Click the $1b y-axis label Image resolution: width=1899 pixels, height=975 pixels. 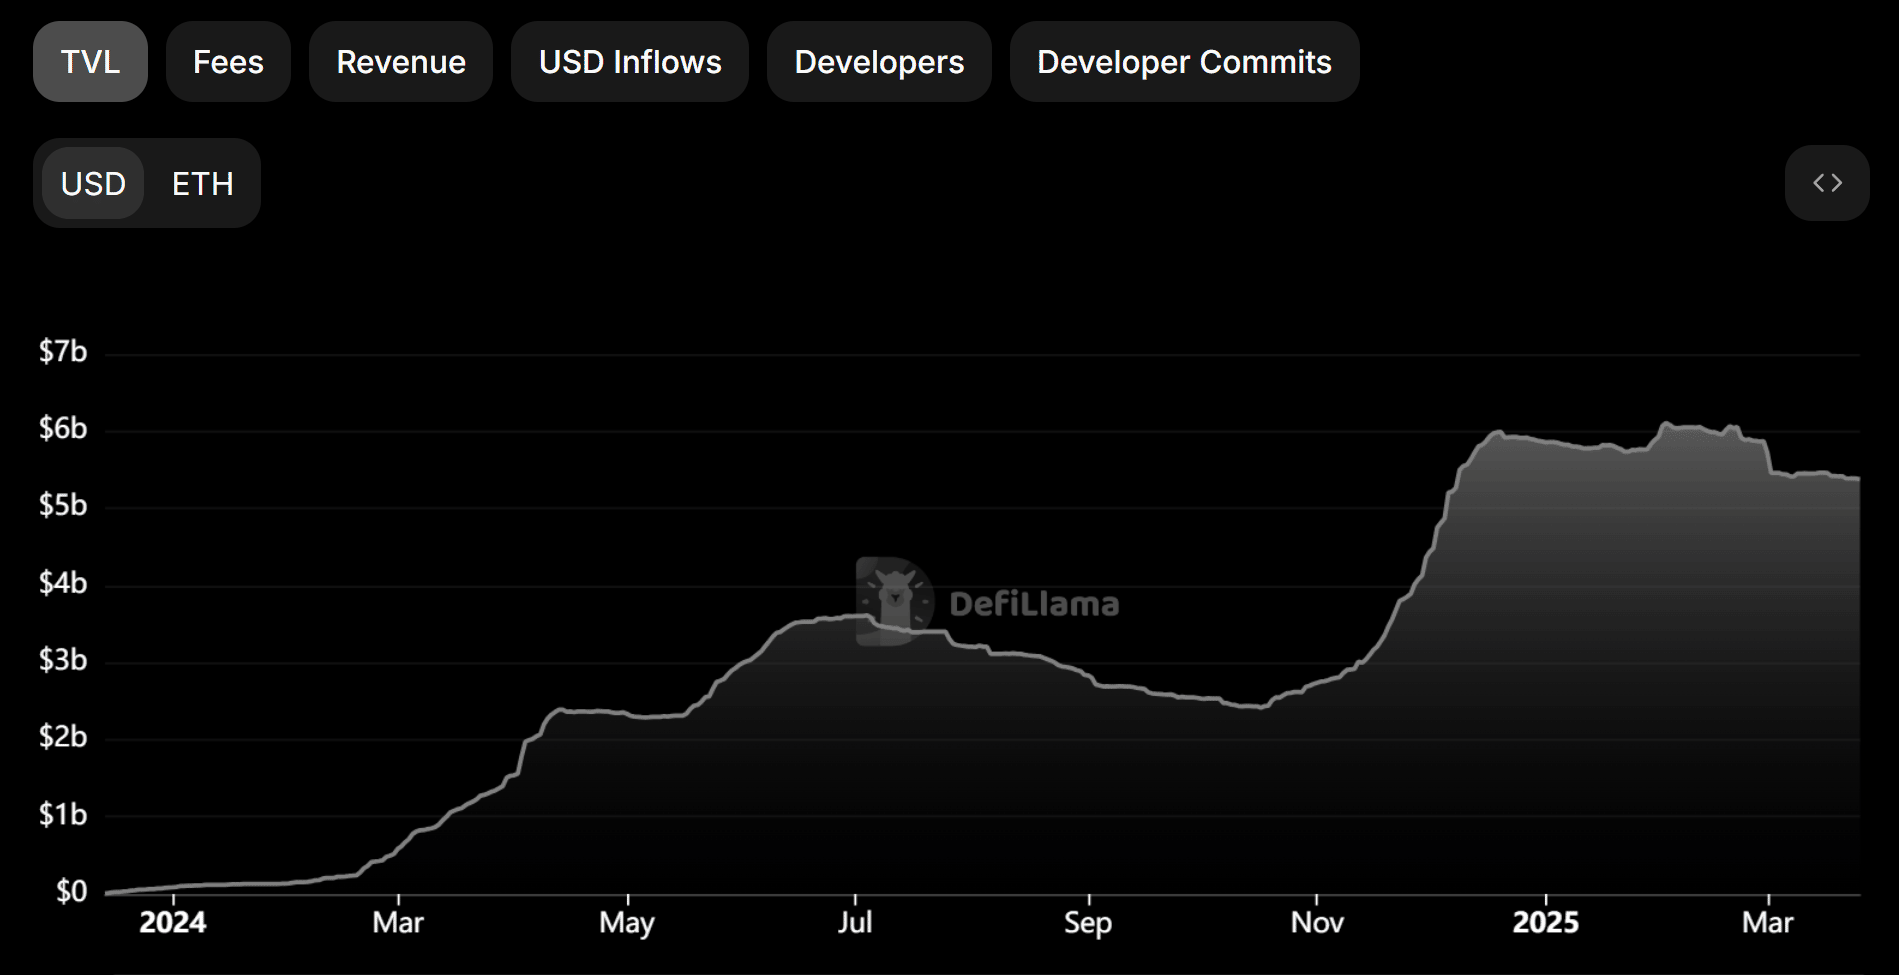[x=63, y=815]
